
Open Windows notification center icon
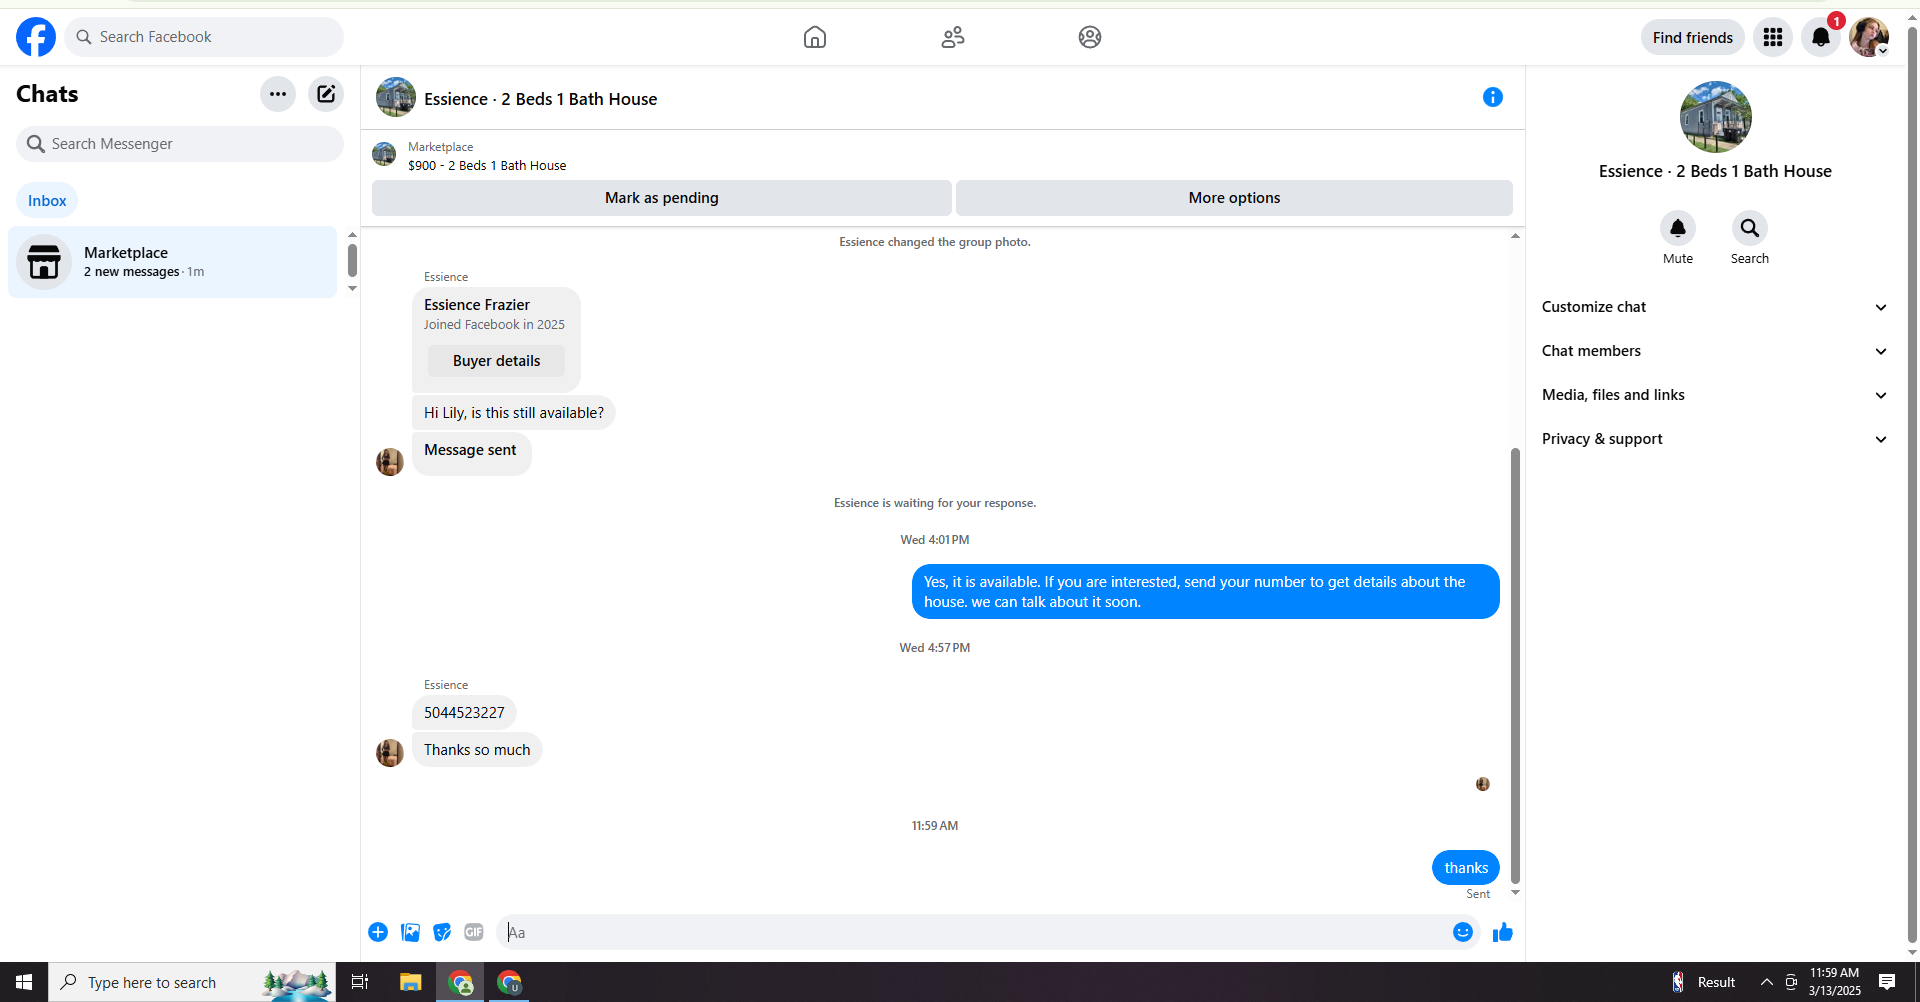click(1887, 982)
